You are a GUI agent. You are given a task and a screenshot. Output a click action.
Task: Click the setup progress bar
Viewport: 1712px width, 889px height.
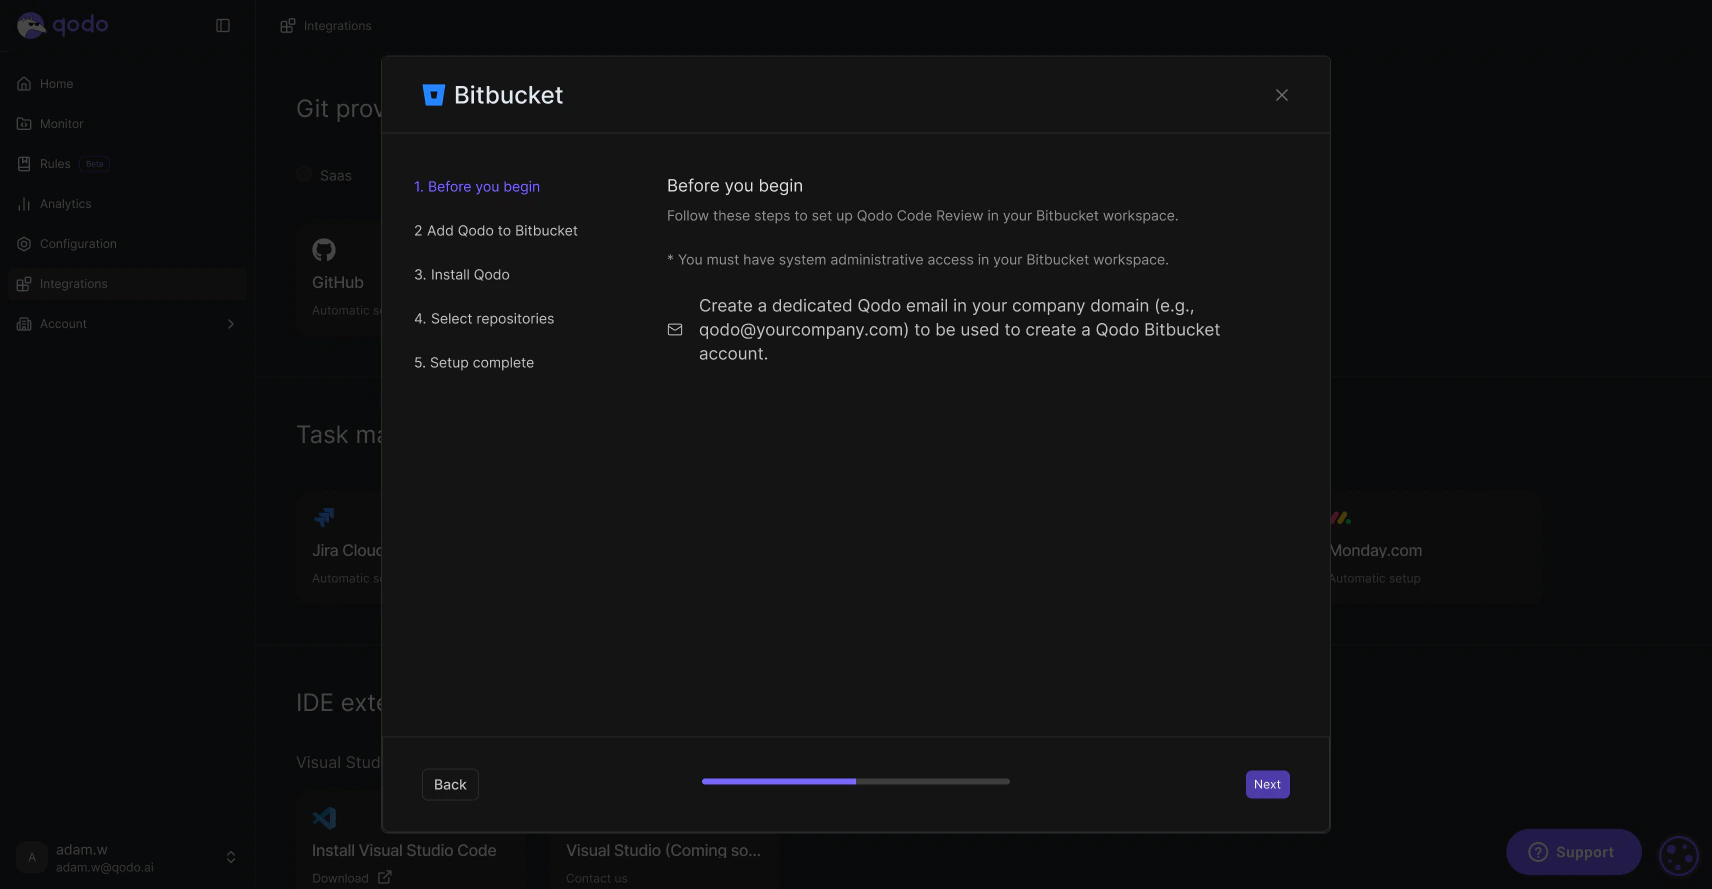(x=856, y=782)
